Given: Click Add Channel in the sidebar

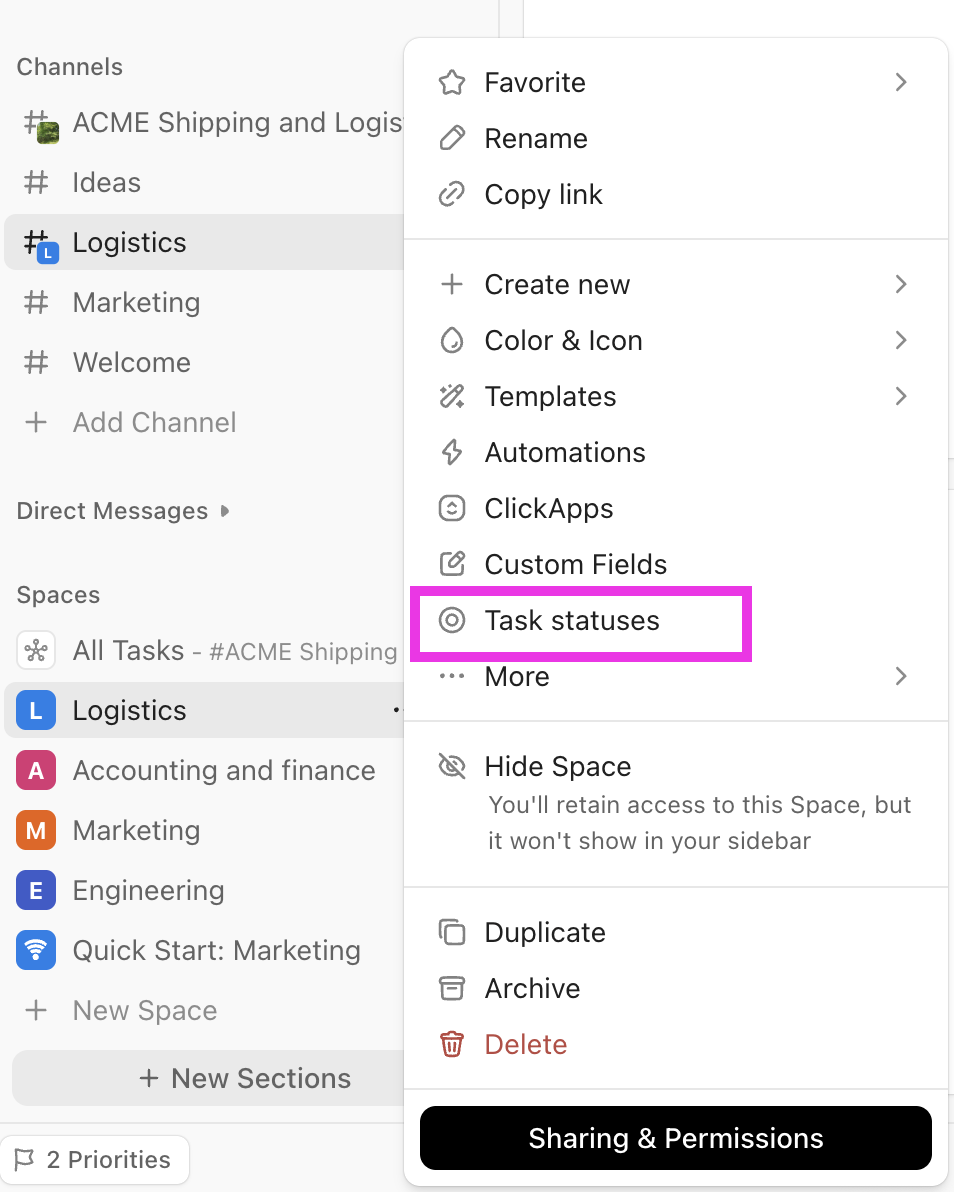Looking at the screenshot, I should click(154, 422).
